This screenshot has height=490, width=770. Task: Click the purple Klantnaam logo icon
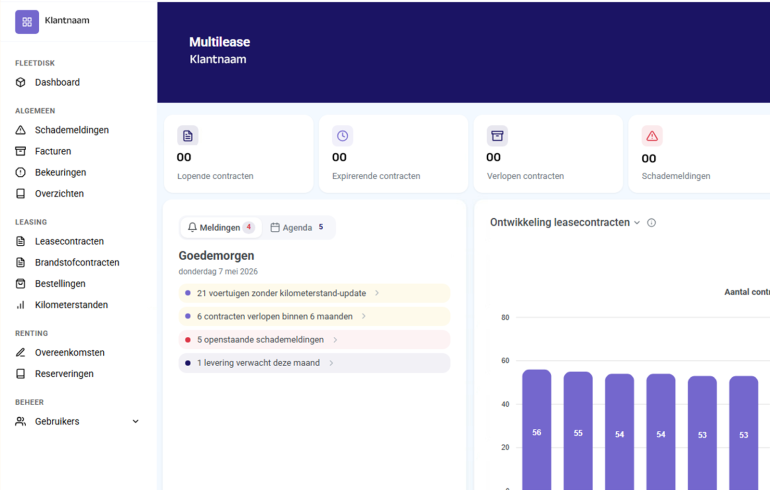click(x=27, y=22)
